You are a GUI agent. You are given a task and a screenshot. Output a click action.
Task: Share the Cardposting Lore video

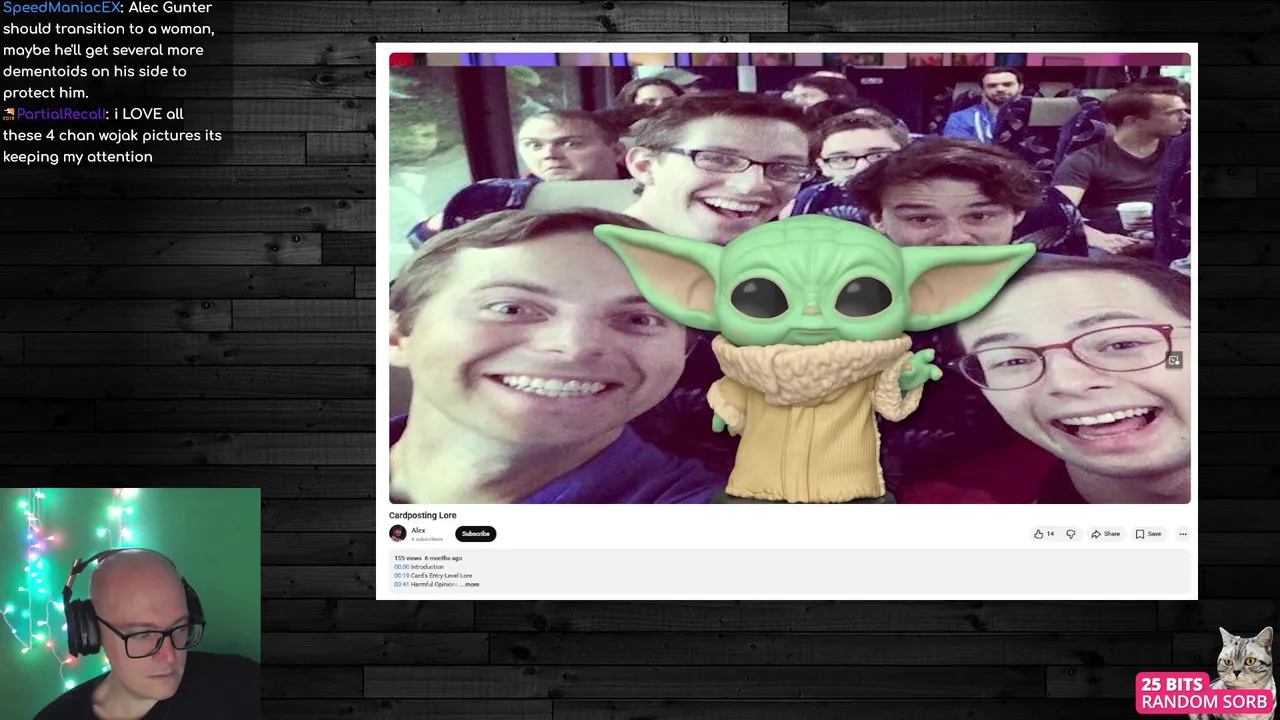(x=1105, y=534)
